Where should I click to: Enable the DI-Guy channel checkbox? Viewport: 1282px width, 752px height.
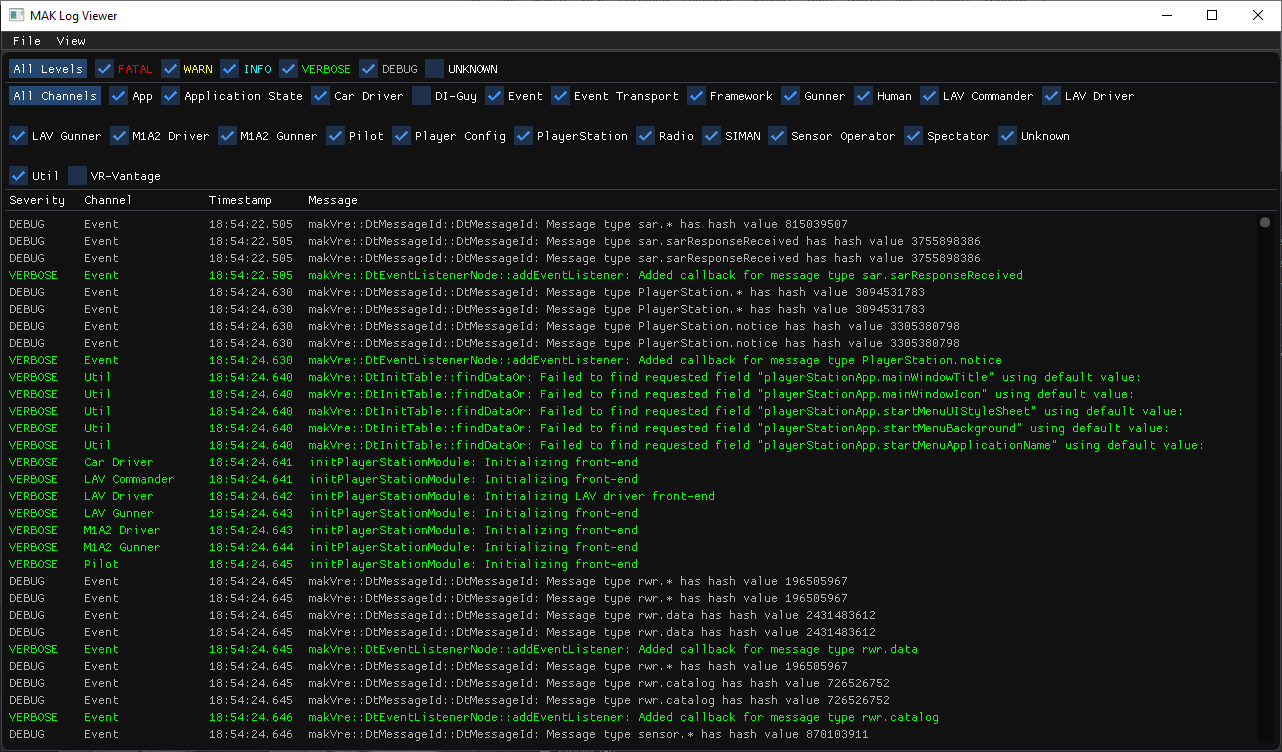[421, 96]
